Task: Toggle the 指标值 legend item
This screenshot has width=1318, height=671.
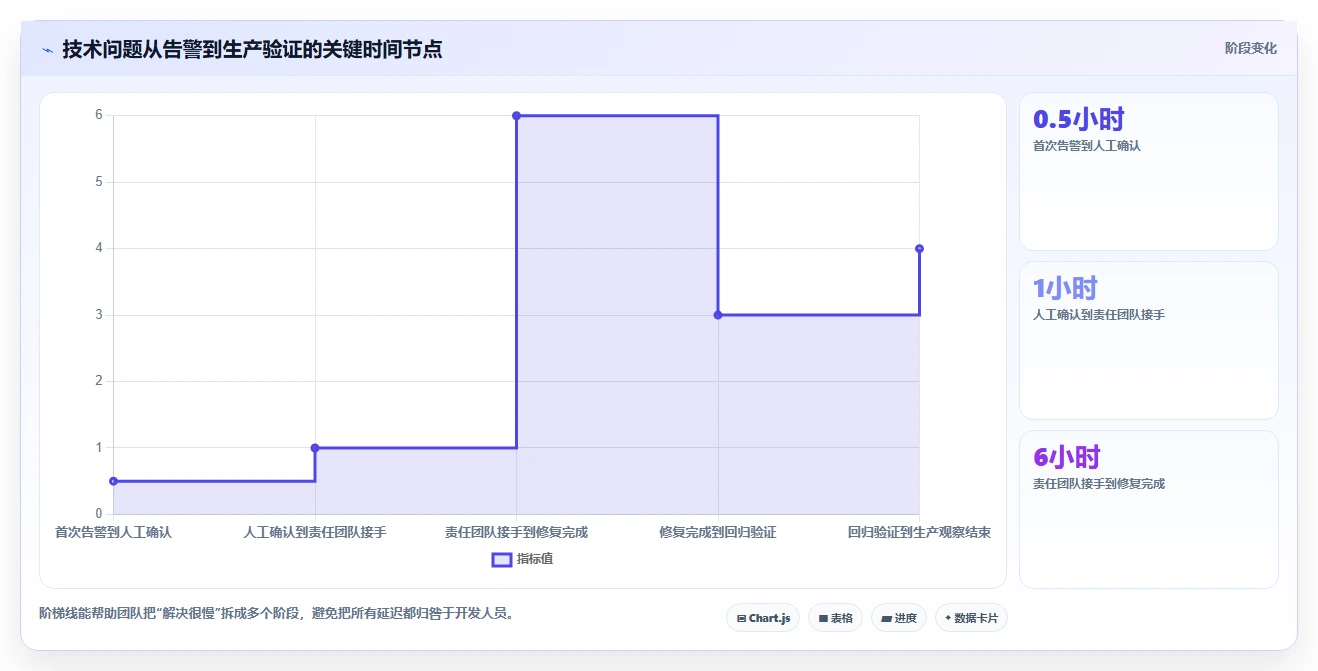Action: (522, 559)
